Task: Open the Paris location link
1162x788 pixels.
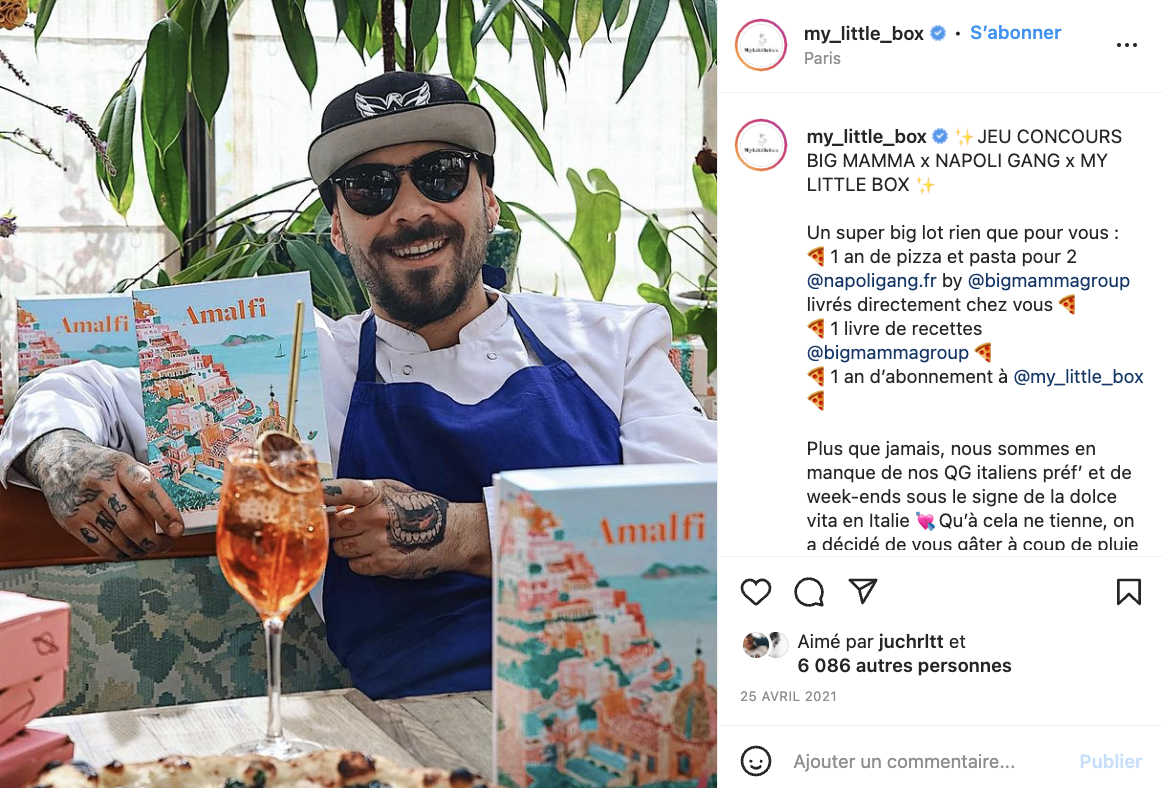Action: click(x=822, y=59)
